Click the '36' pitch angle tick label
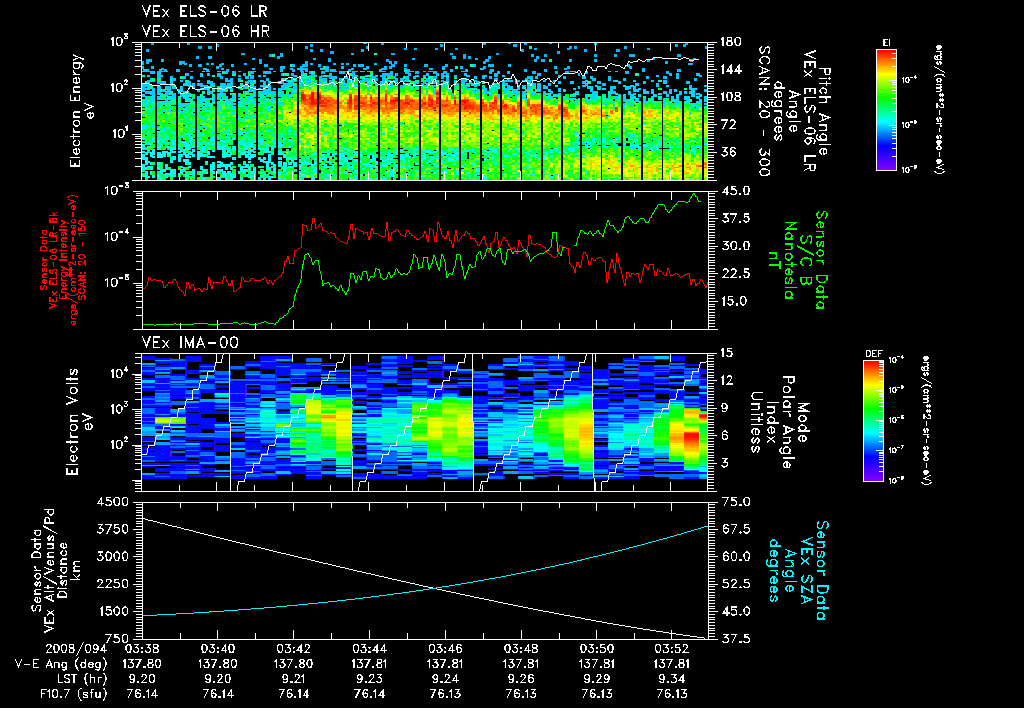The height and width of the screenshot is (708, 1024). [726, 152]
